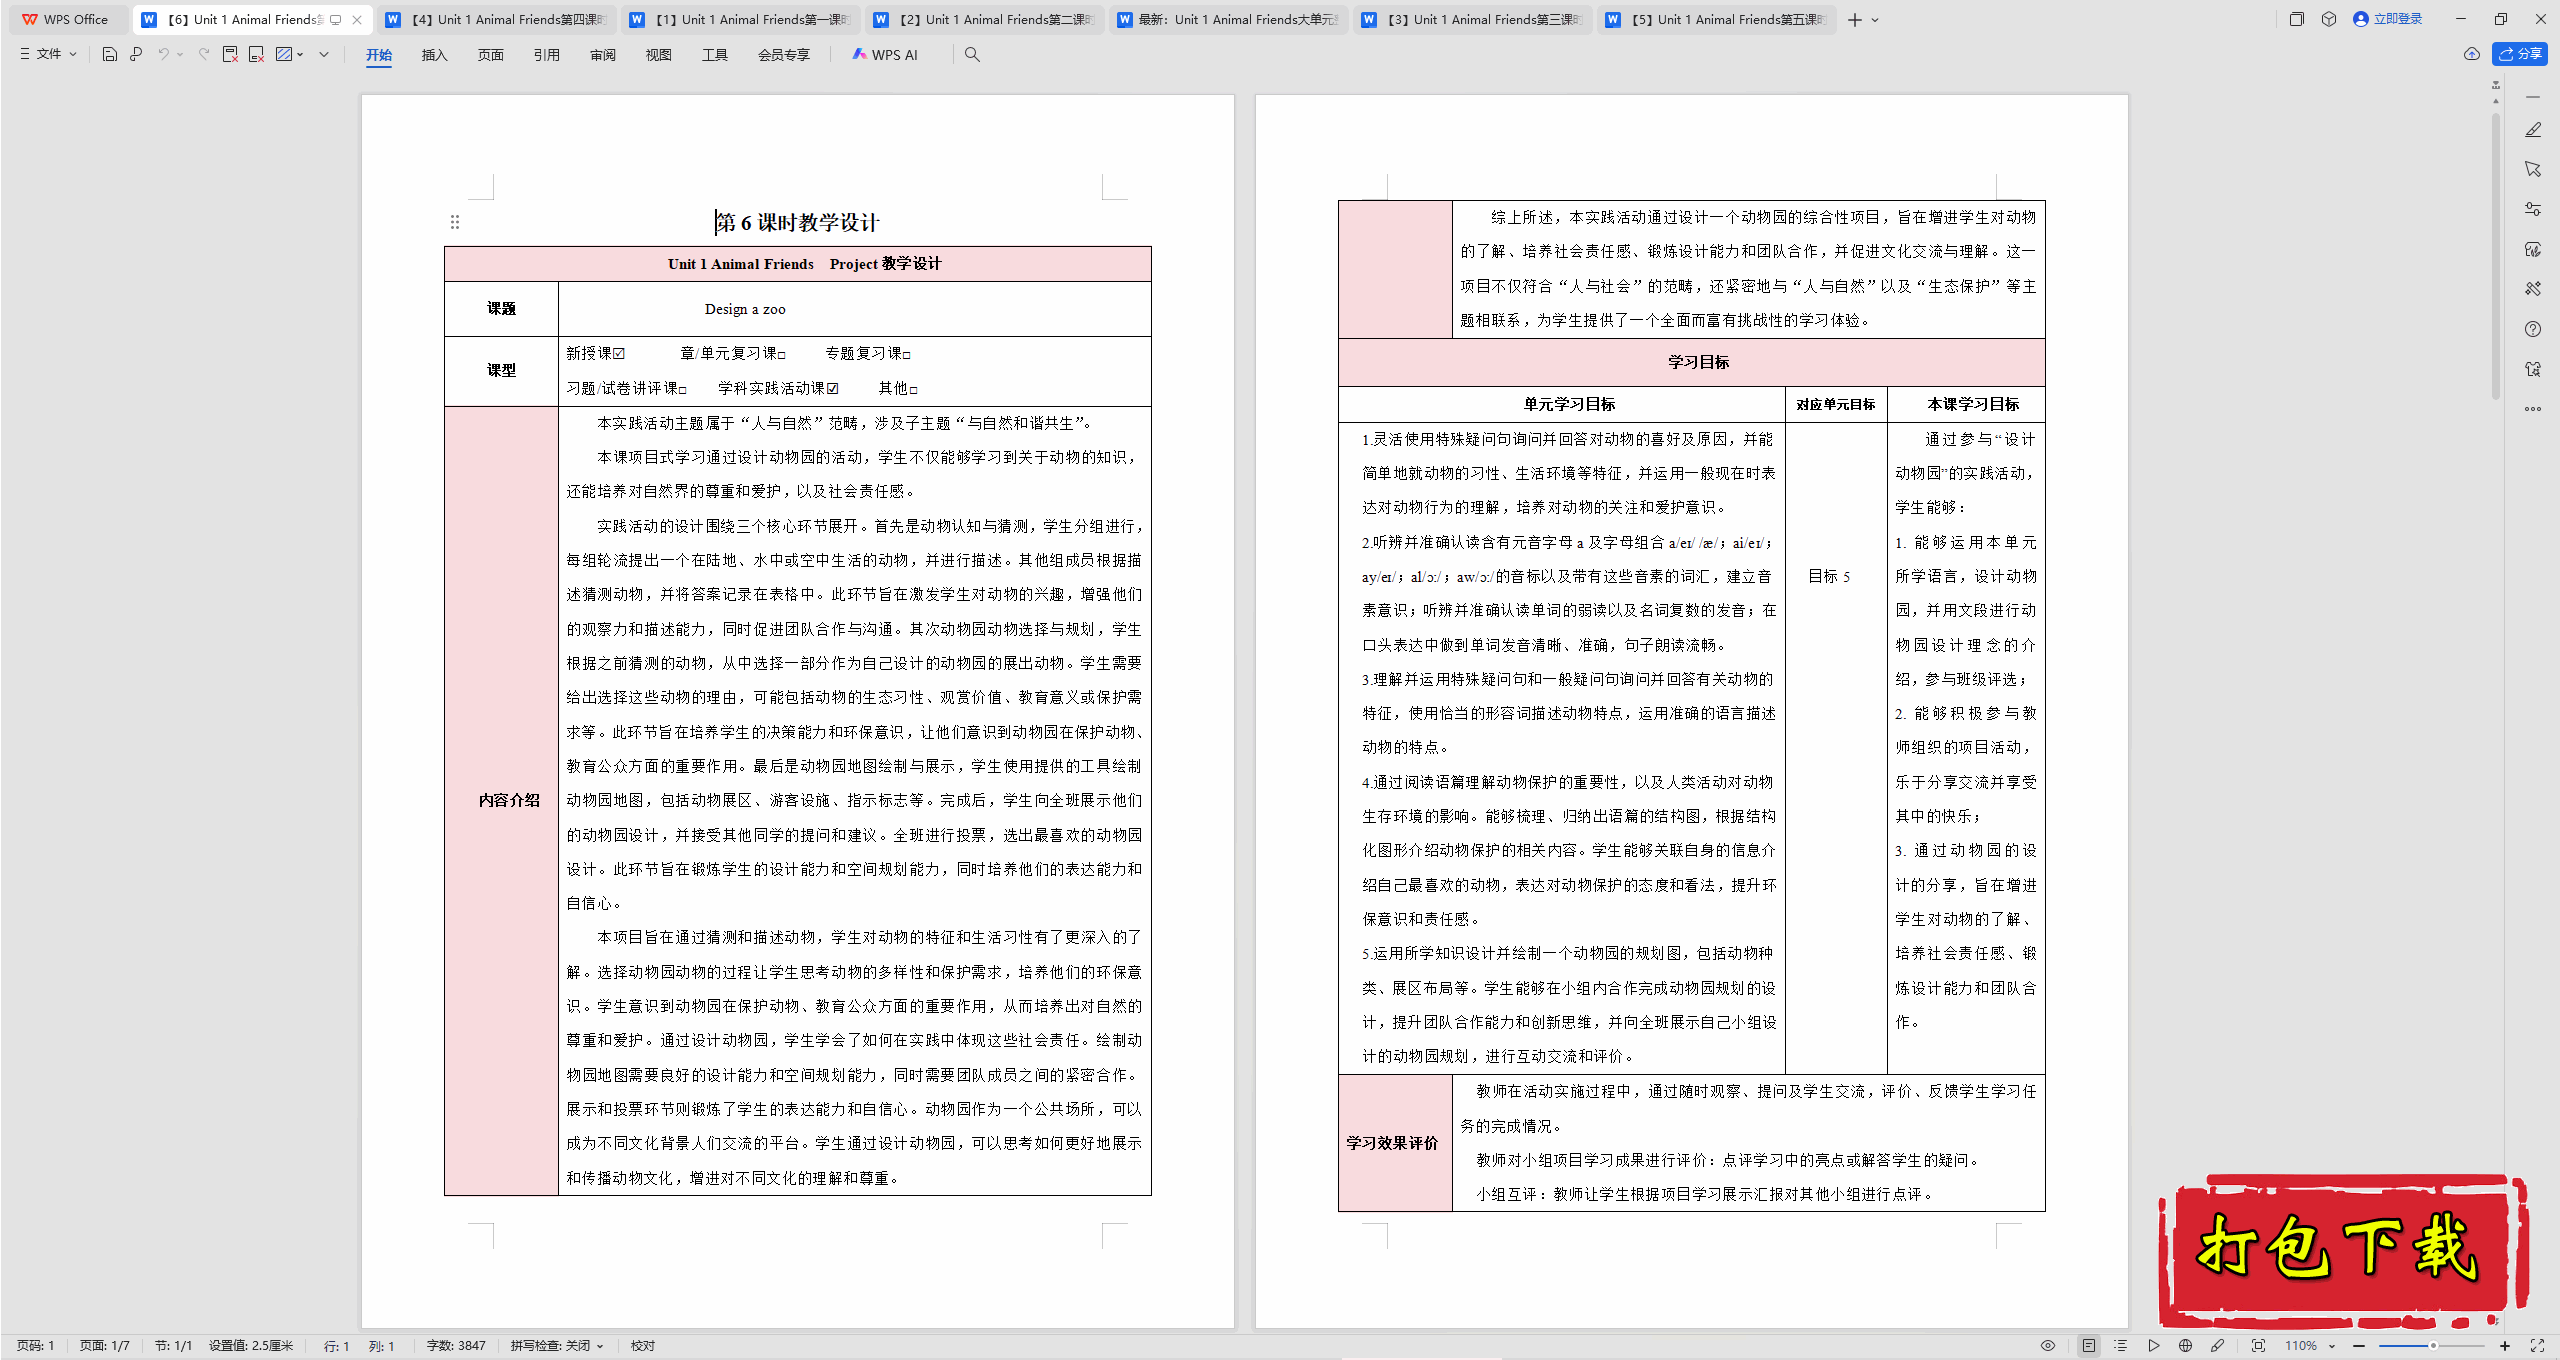Click the Save document icon
The height and width of the screenshot is (1360, 2560).
[x=110, y=54]
